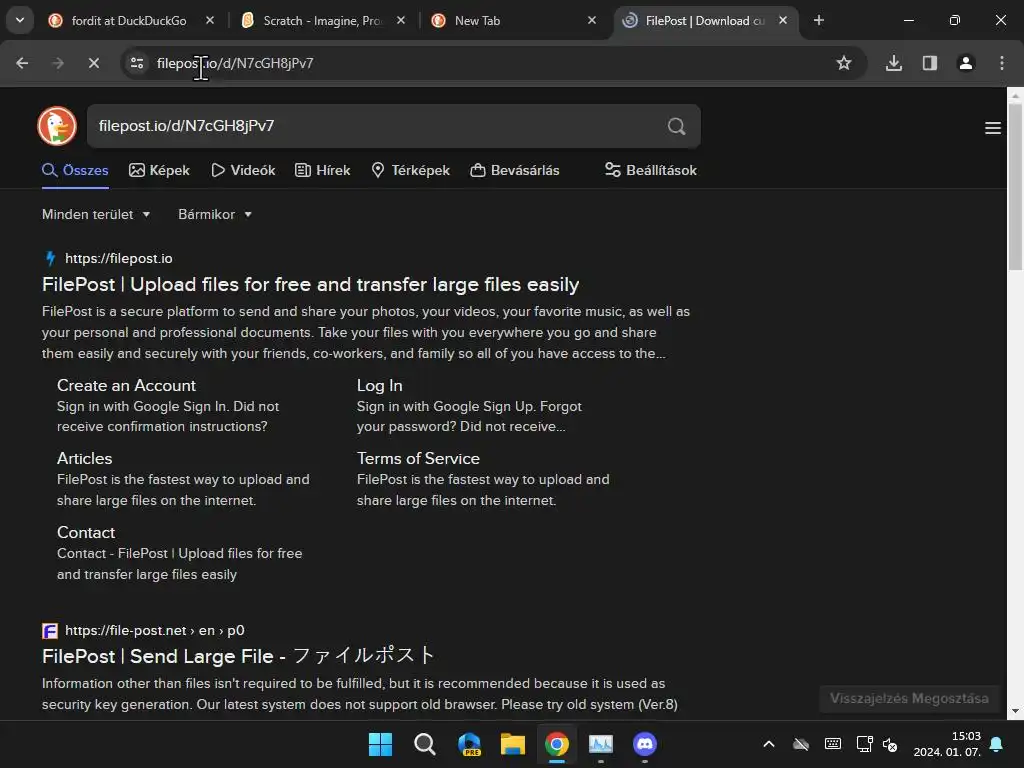Open Microsoft Edge in the taskbar
Screen dimensions: 1024x768
[x=469, y=744]
